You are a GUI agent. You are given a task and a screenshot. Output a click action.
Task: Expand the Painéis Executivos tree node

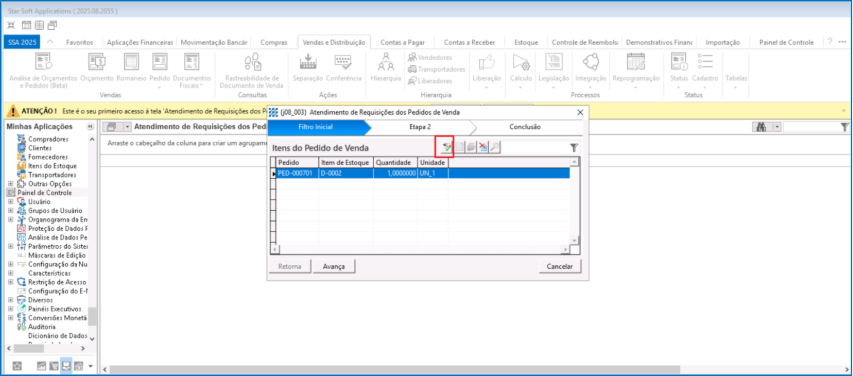click(10, 309)
